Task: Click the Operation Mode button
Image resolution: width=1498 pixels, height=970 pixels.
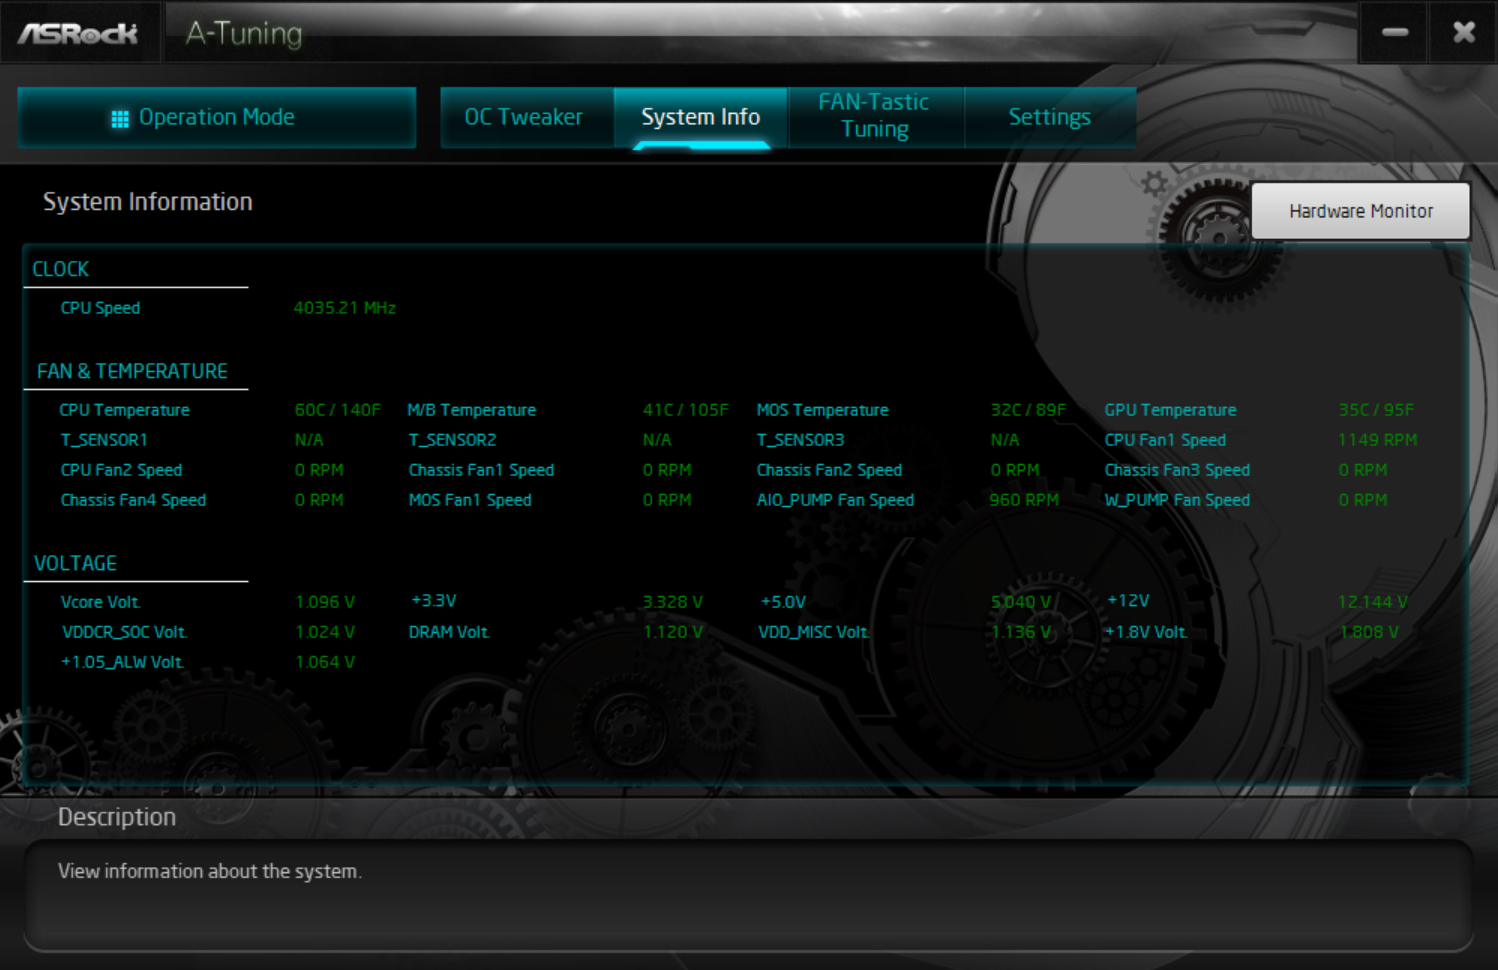Action: click(216, 117)
